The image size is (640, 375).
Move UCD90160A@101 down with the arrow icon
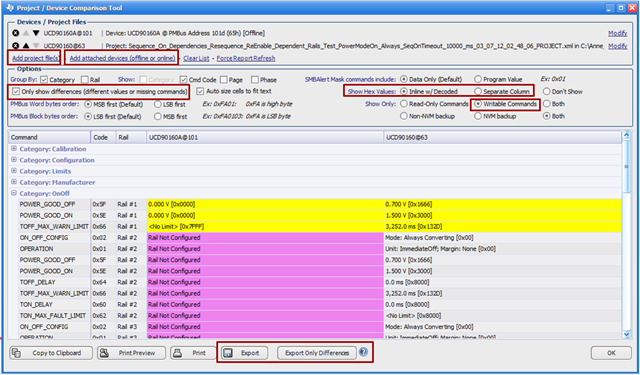click(36, 33)
